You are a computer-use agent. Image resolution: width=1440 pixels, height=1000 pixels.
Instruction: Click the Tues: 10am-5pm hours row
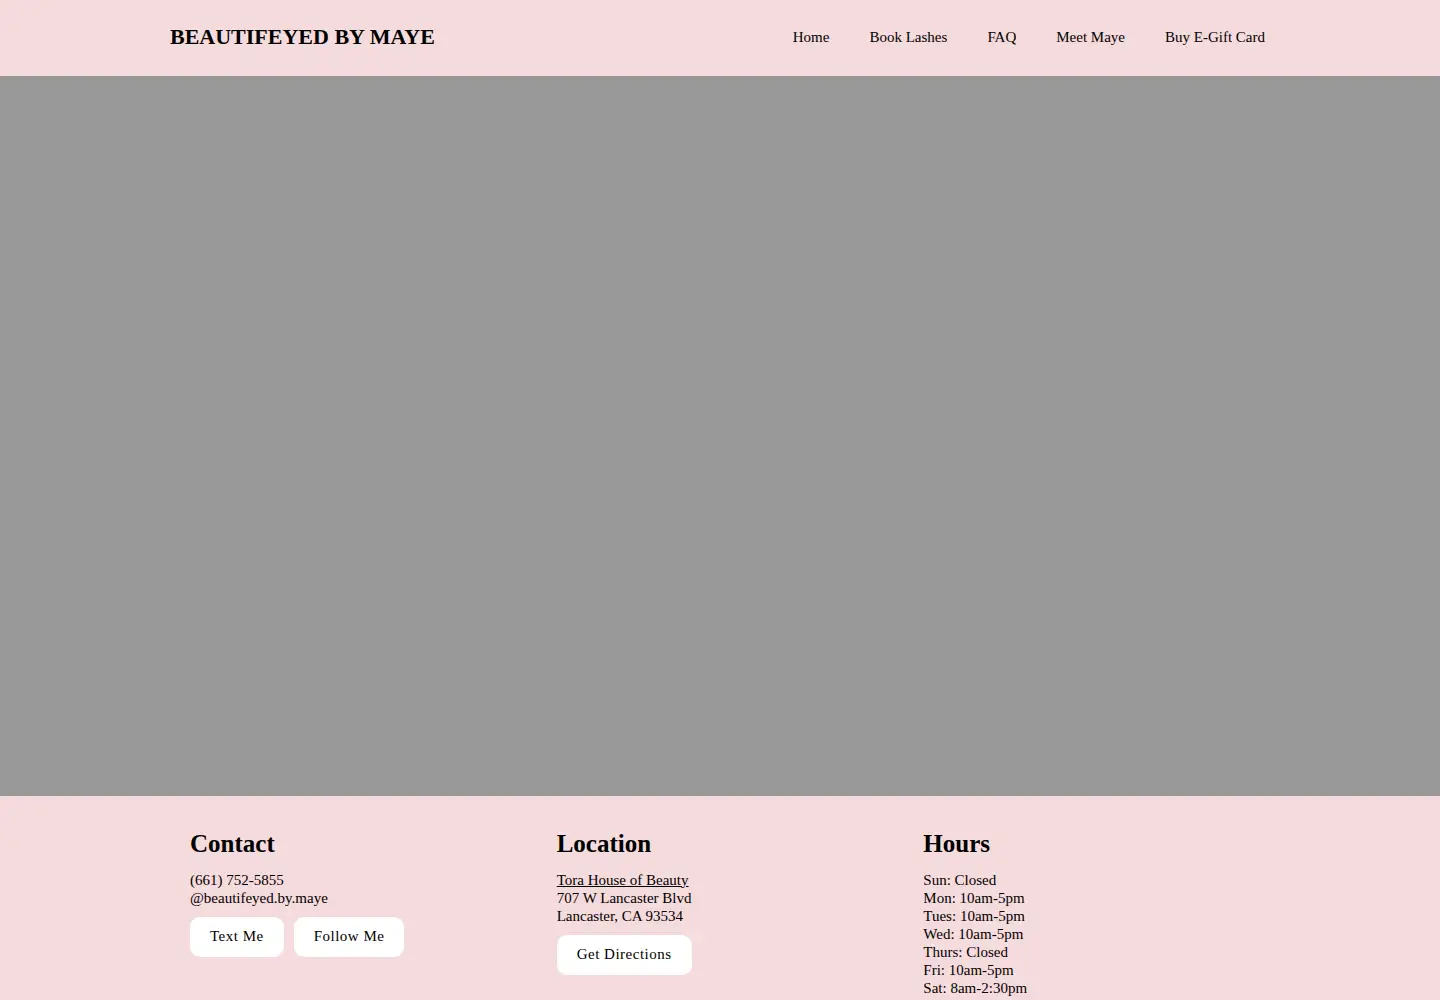point(974,916)
